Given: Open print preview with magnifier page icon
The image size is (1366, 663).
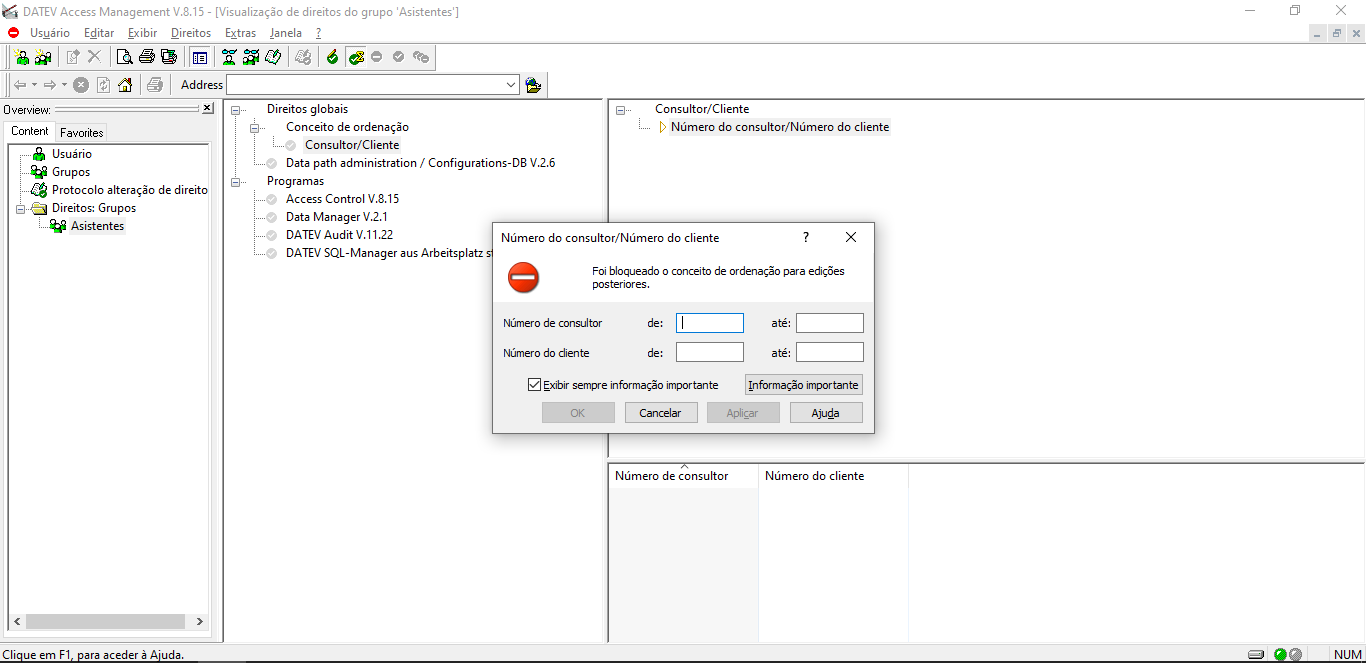Looking at the screenshot, I should [x=125, y=57].
